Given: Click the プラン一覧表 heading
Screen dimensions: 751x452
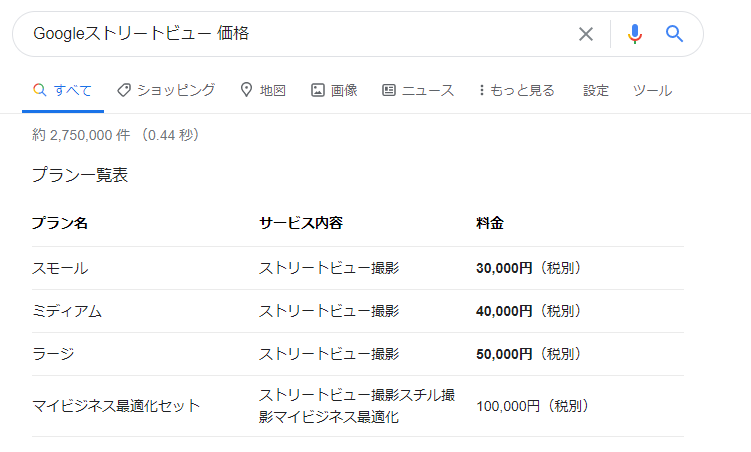Looking at the screenshot, I should click(x=80, y=175).
